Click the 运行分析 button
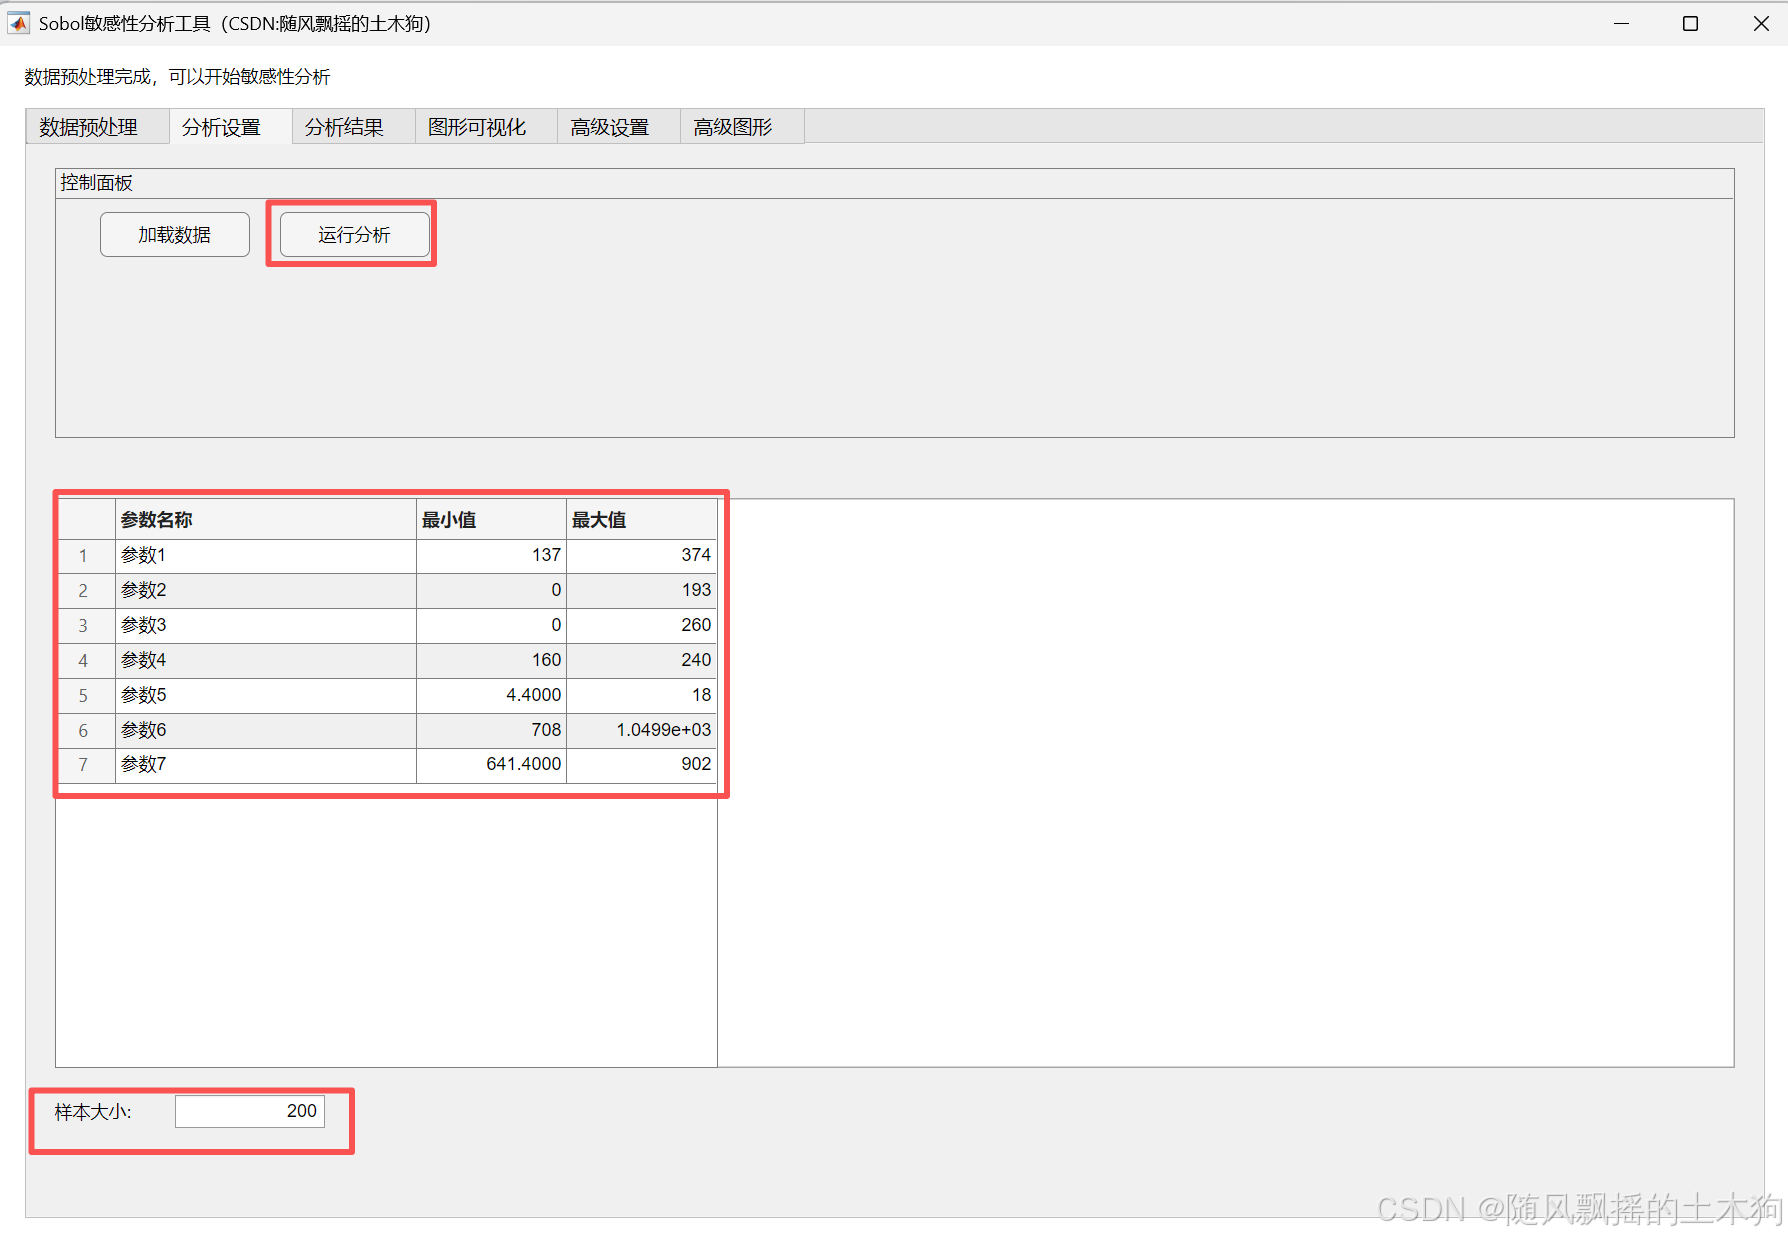Viewport: 1788px width, 1239px height. coord(355,235)
